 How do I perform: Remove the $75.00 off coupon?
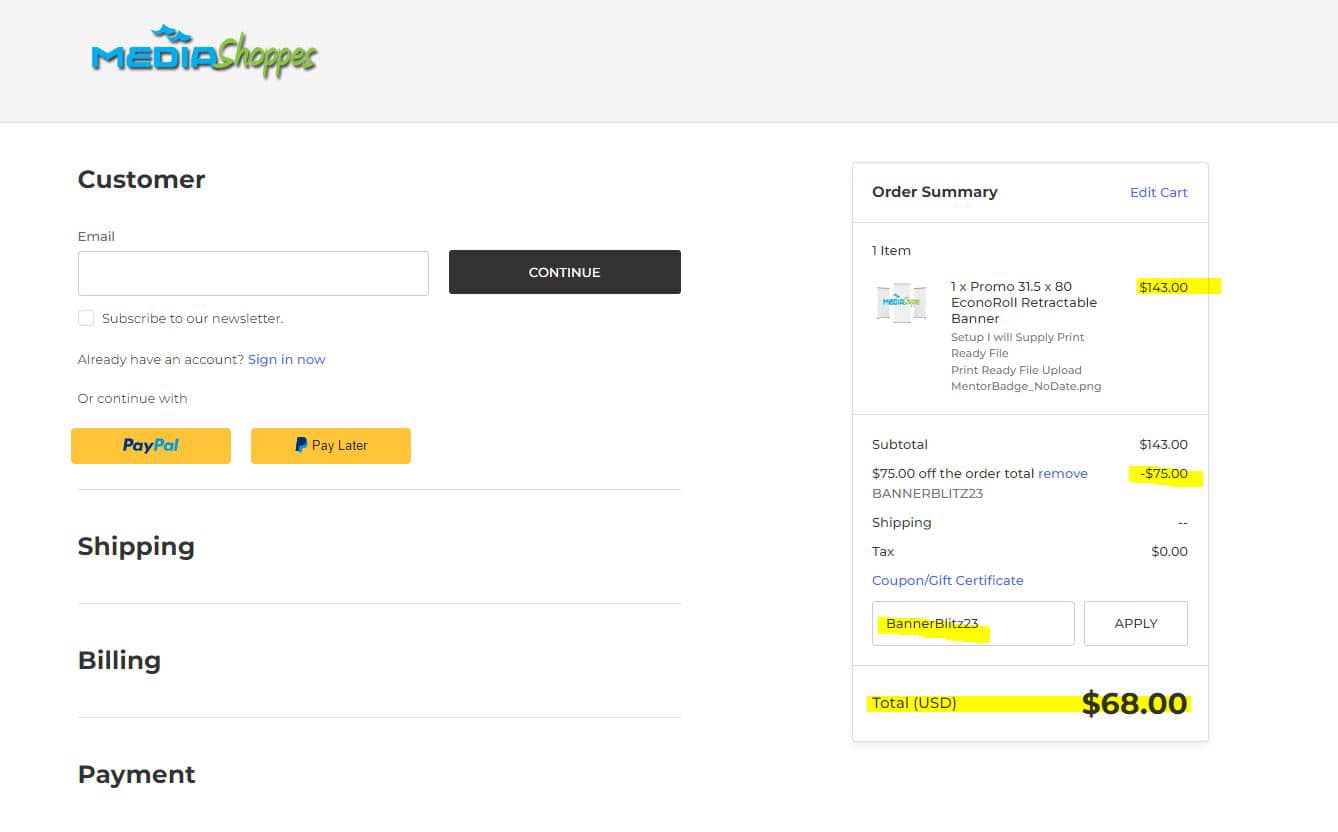tap(1062, 474)
